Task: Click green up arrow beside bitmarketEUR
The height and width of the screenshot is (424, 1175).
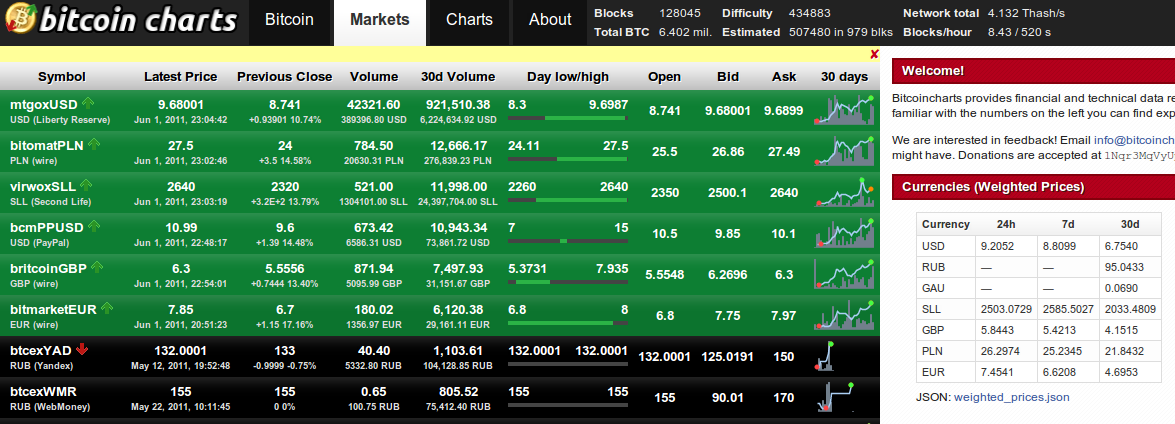Action: click(x=106, y=307)
